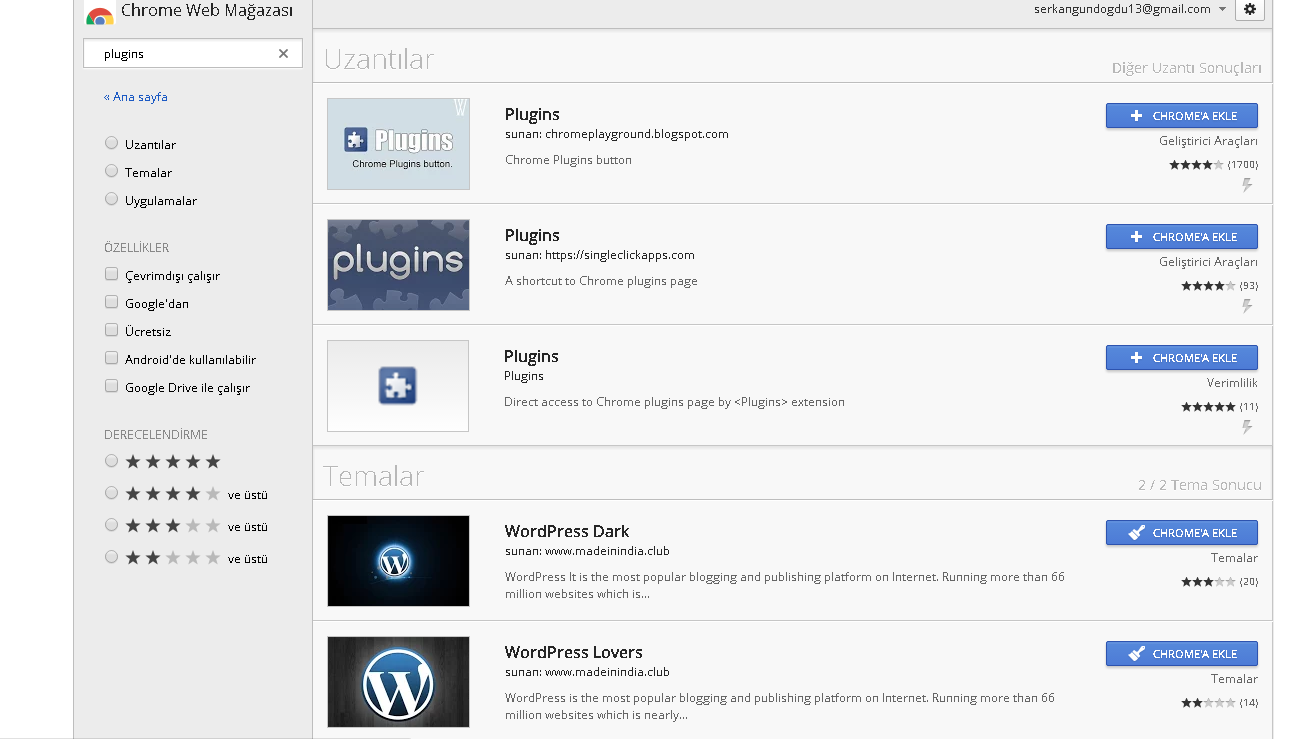This screenshot has width=1313, height=739.
Task: Click '2 / 2 Tema Sonucu' text
Action: (x=1199, y=485)
